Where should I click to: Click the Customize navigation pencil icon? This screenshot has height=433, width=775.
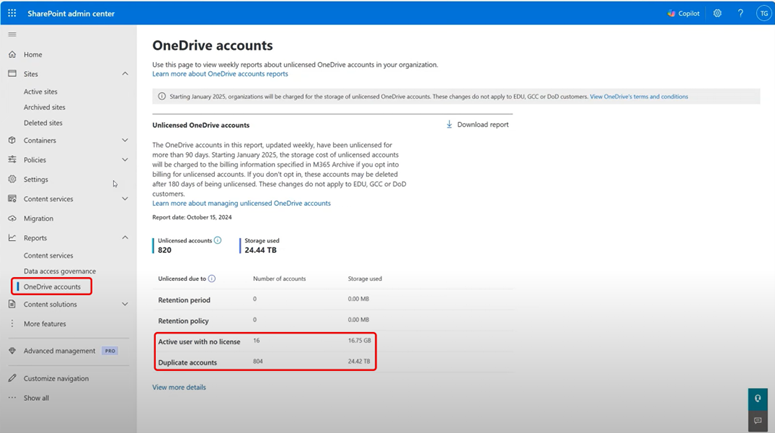point(12,378)
